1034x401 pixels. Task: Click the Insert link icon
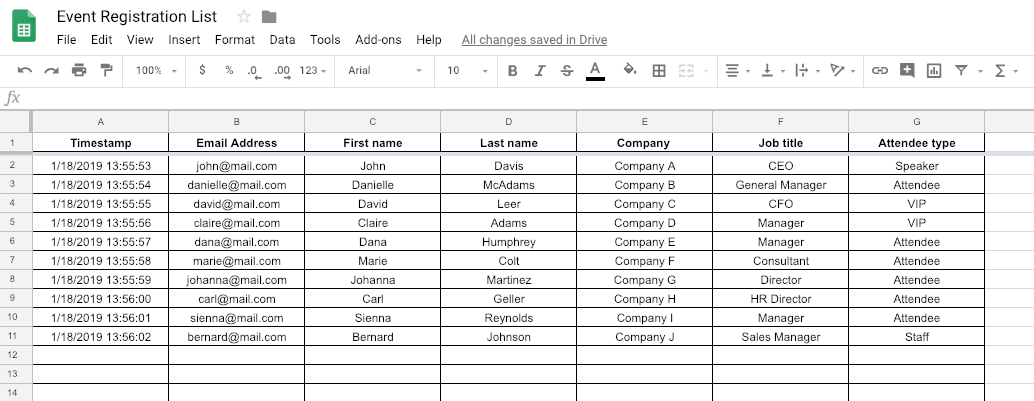tap(880, 71)
